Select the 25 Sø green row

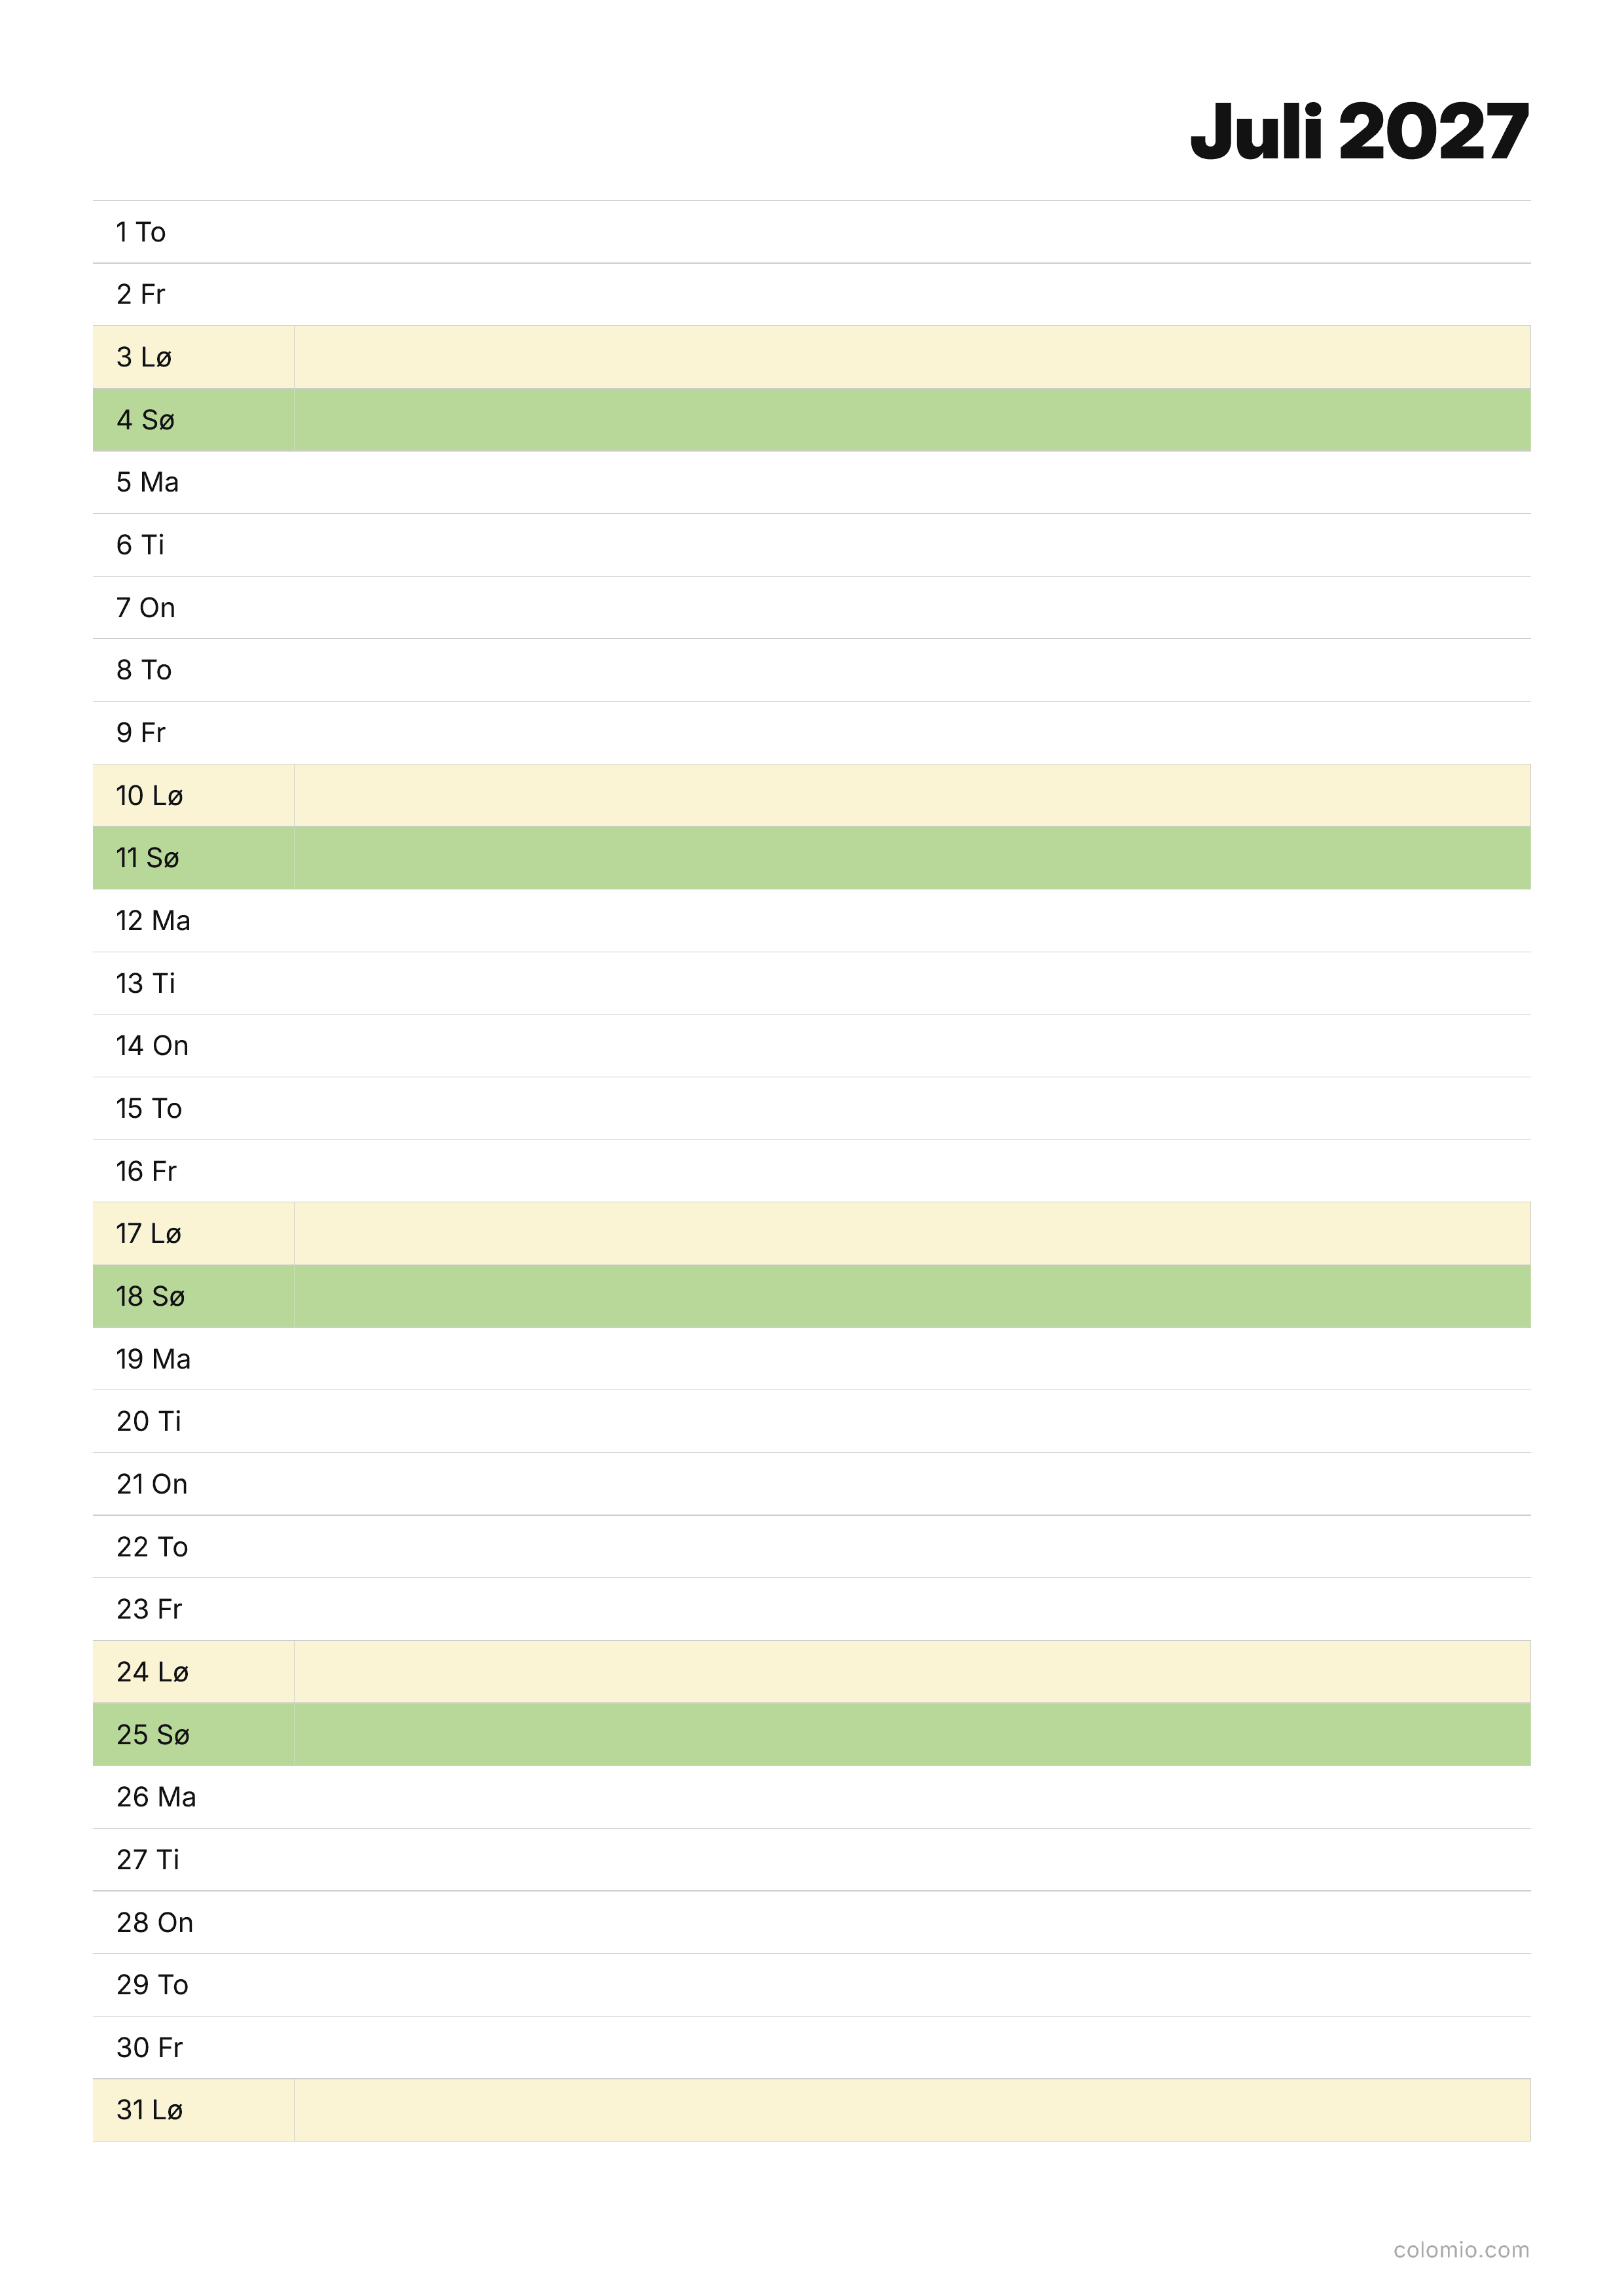tap(811, 1734)
